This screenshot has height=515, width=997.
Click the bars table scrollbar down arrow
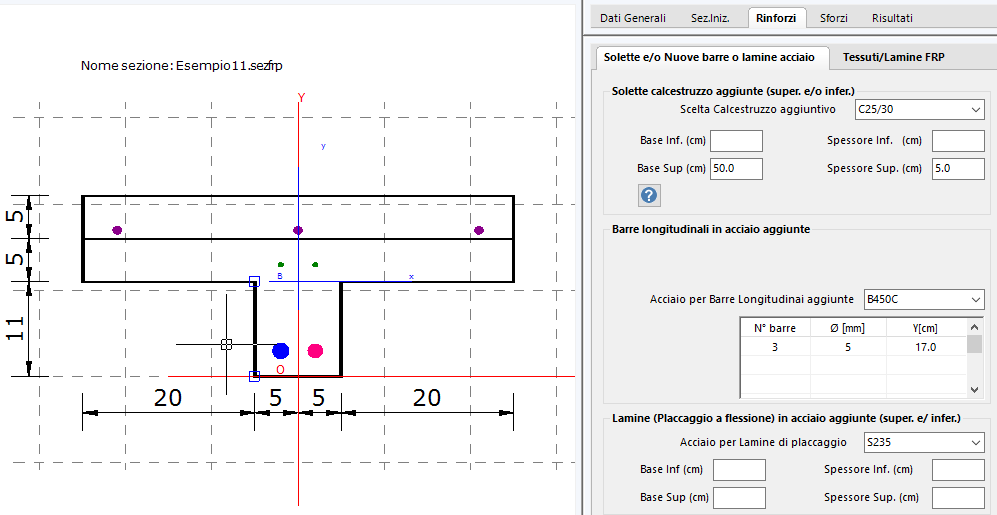click(x=975, y=390)
